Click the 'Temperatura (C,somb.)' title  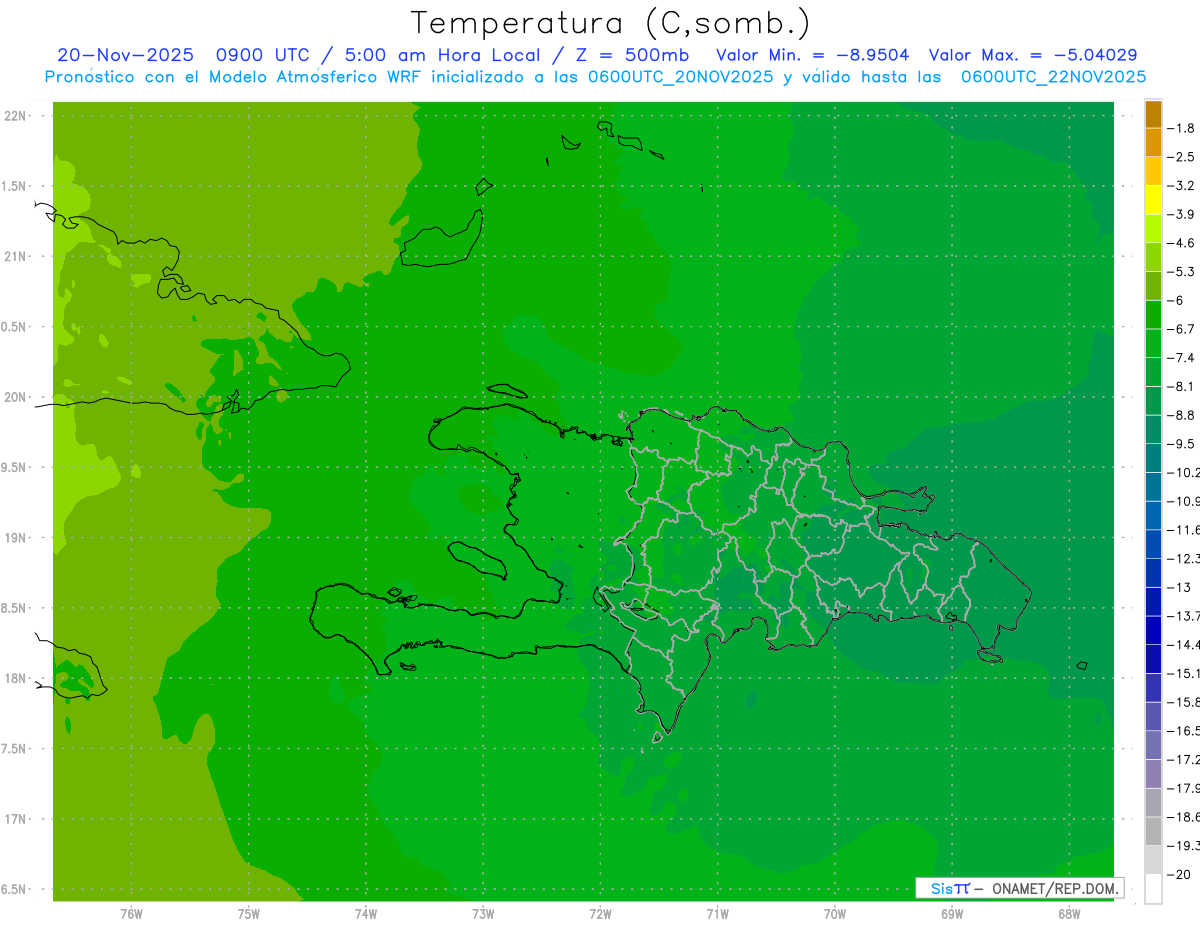pos(609,23)
